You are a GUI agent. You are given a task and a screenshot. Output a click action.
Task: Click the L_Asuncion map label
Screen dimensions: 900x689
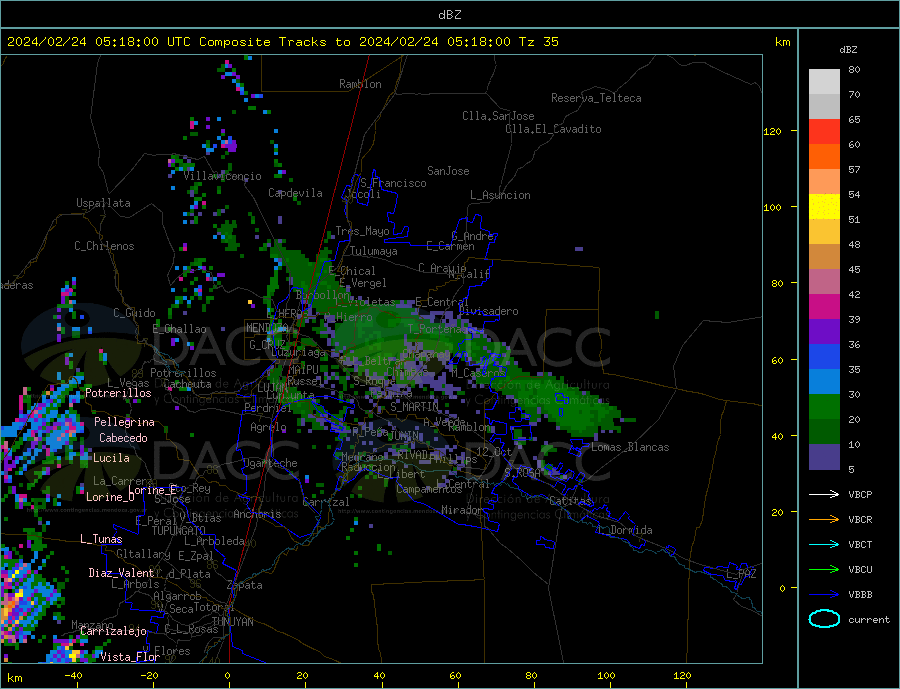click(x=500, y=195)
